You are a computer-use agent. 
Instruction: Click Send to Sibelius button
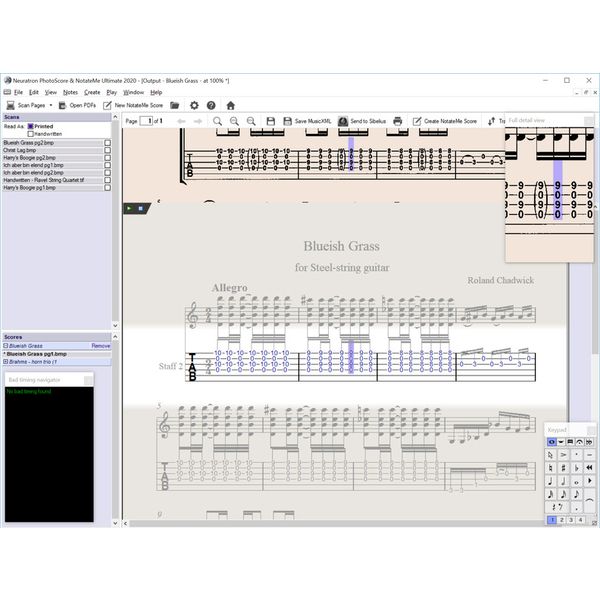pos(362,121)
